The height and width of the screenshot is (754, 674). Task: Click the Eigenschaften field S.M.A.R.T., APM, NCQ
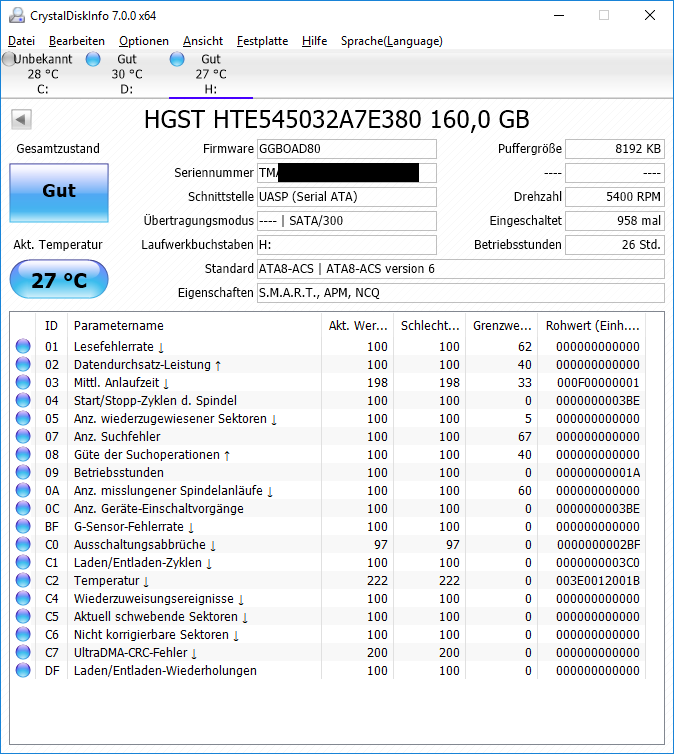(x=461, y=293)
